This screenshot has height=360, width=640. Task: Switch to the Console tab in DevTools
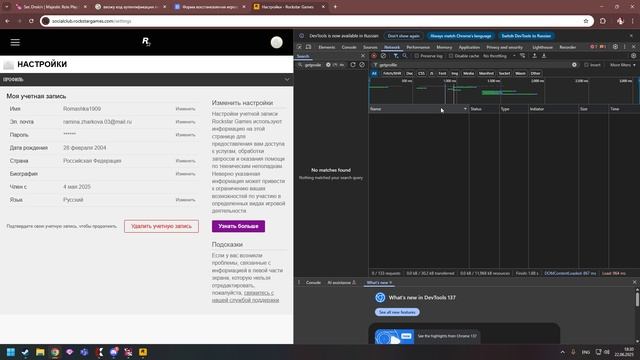(349, 47)
